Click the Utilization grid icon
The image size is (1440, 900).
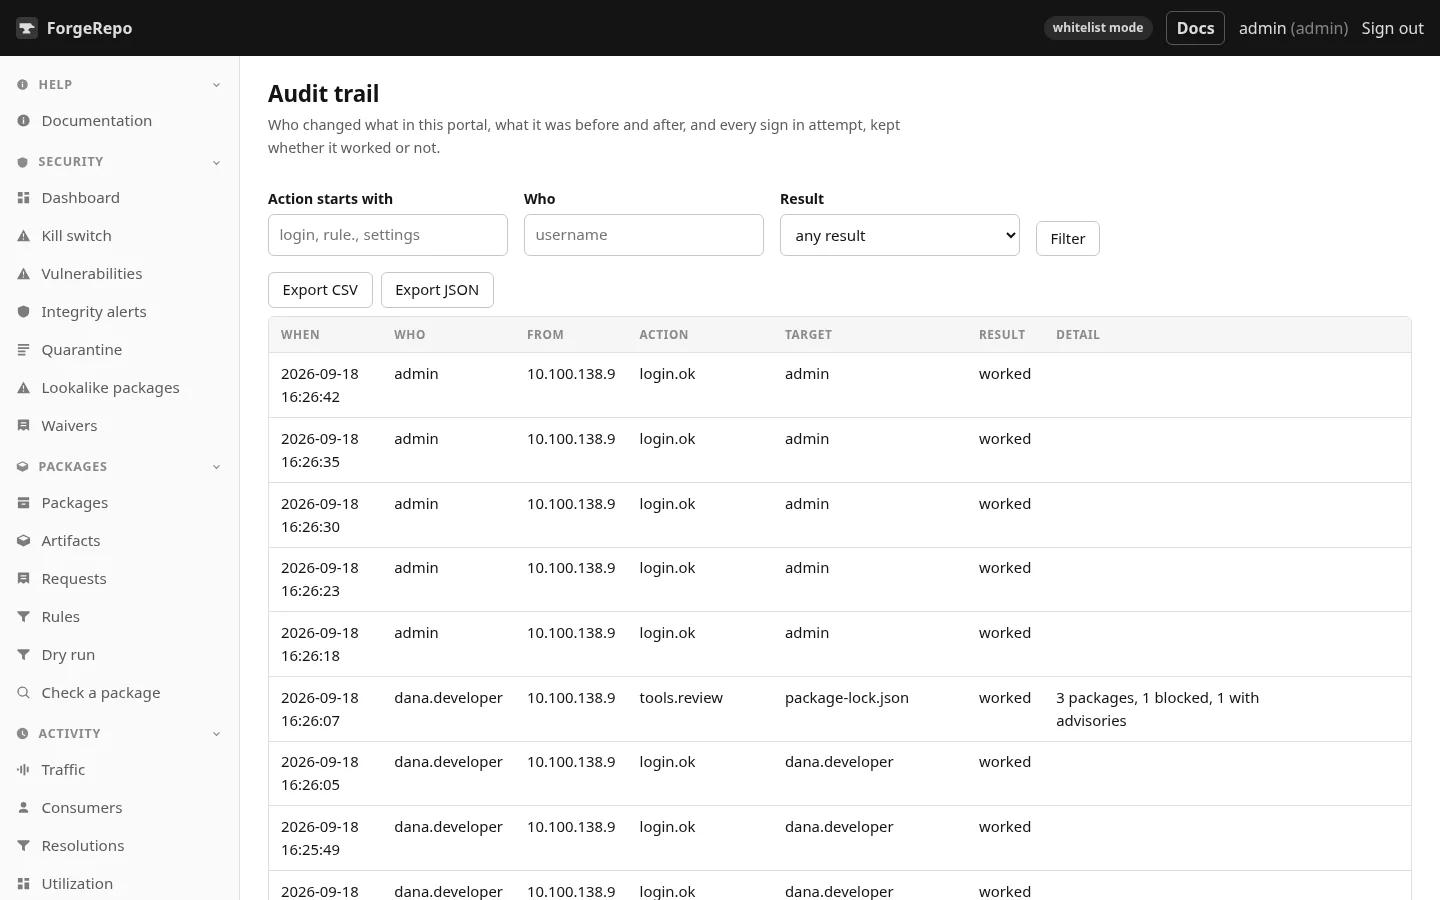(x=23, y=884)
